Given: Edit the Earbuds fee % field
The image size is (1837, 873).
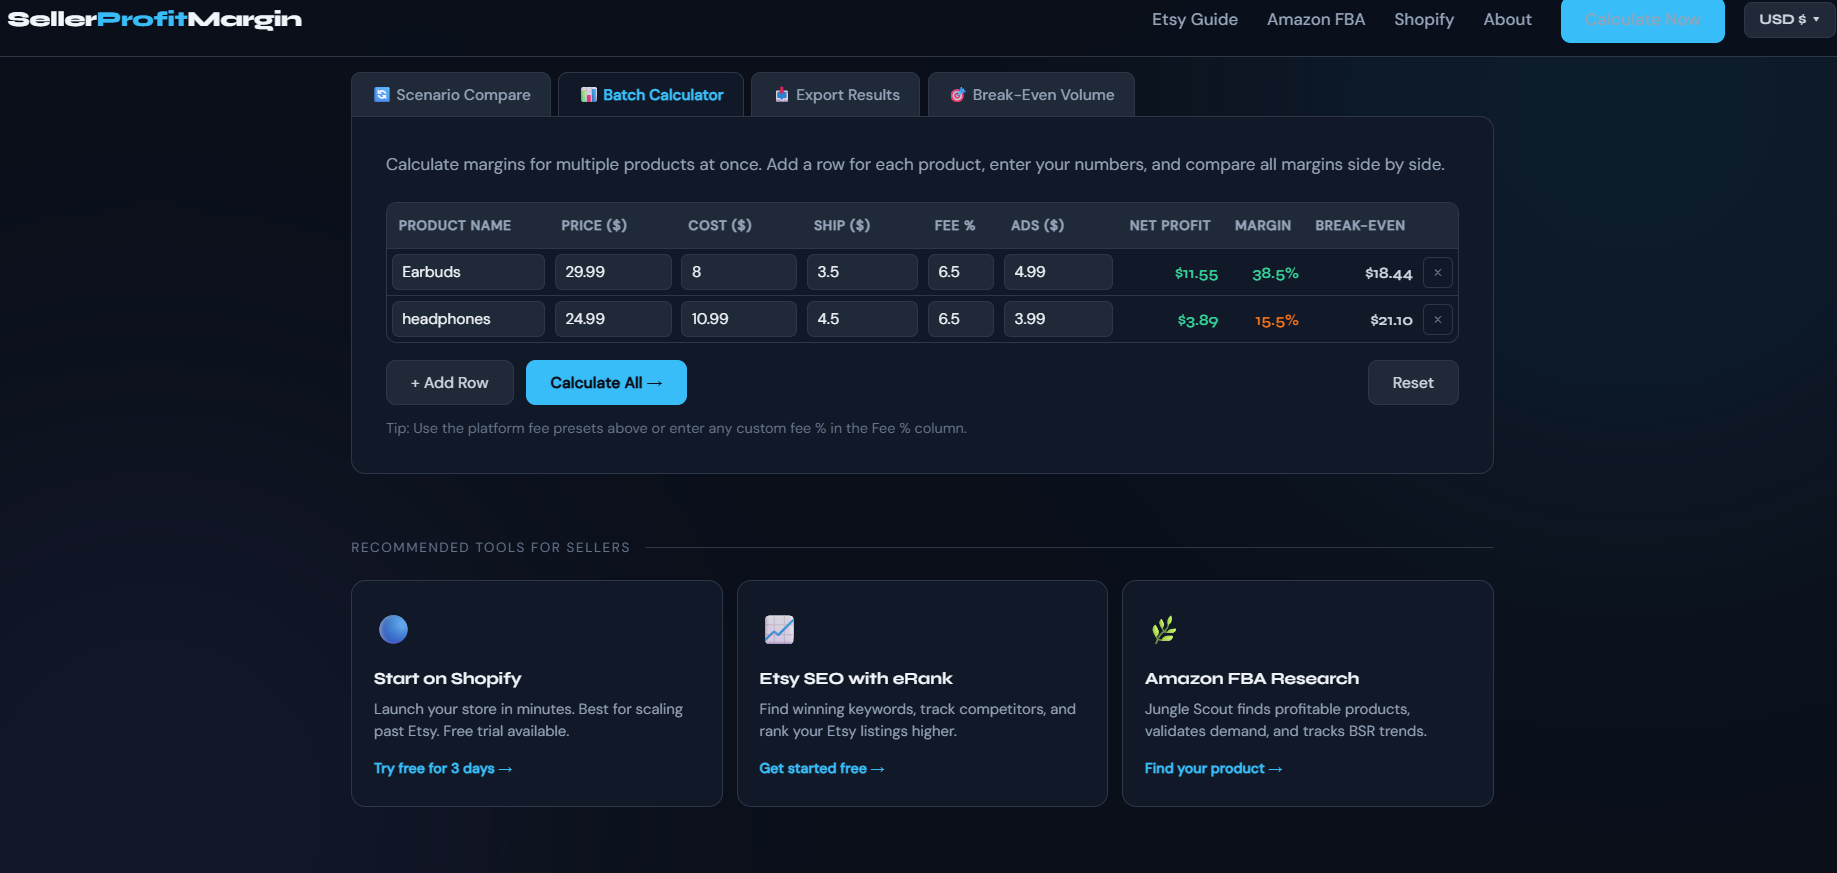Looking at the screenshot, I should [961, 272].
